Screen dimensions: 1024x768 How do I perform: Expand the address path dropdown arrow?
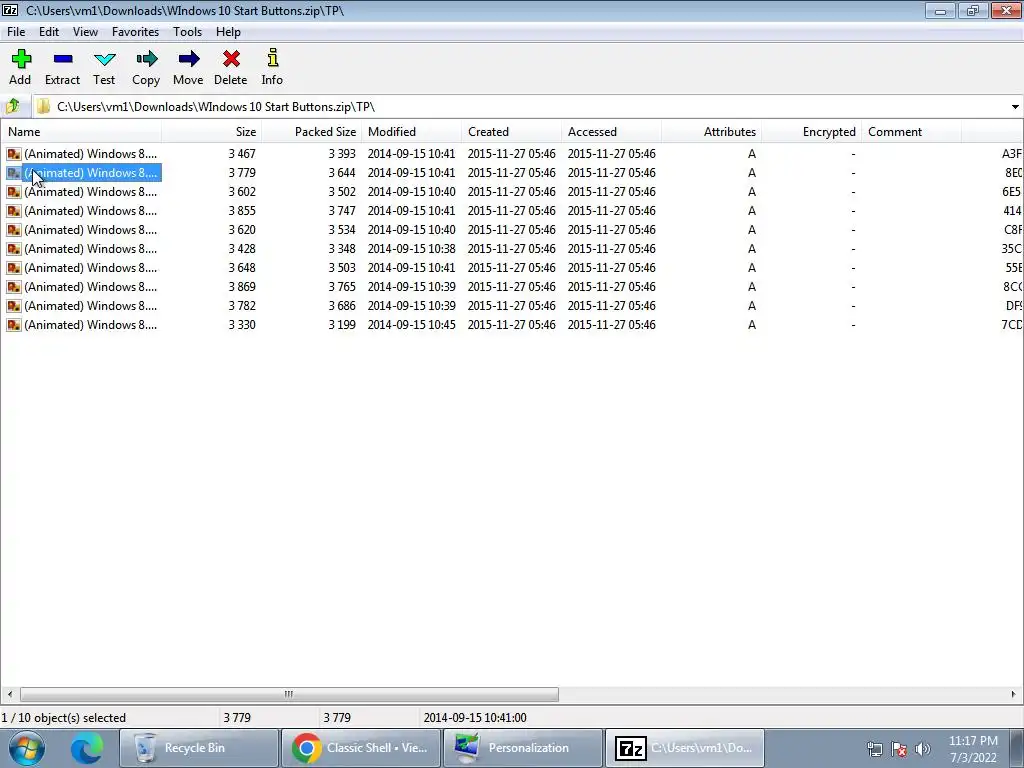click(x=1015, y=106)
